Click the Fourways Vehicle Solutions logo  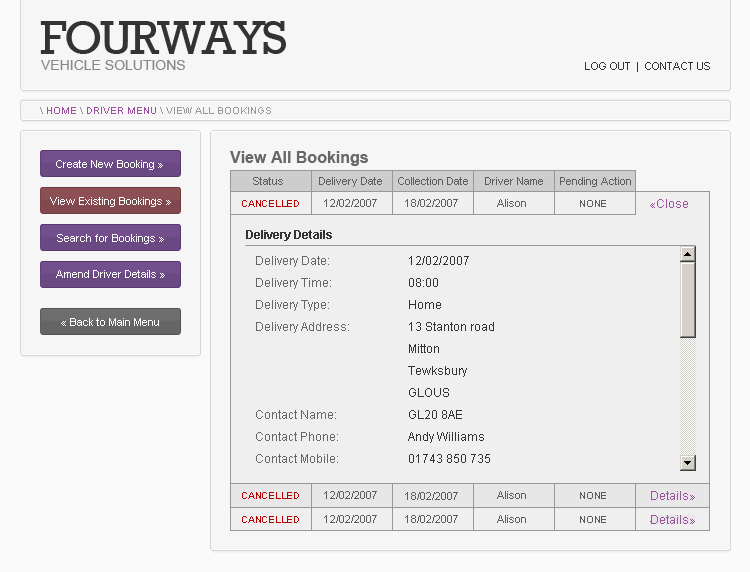point(163,45)
